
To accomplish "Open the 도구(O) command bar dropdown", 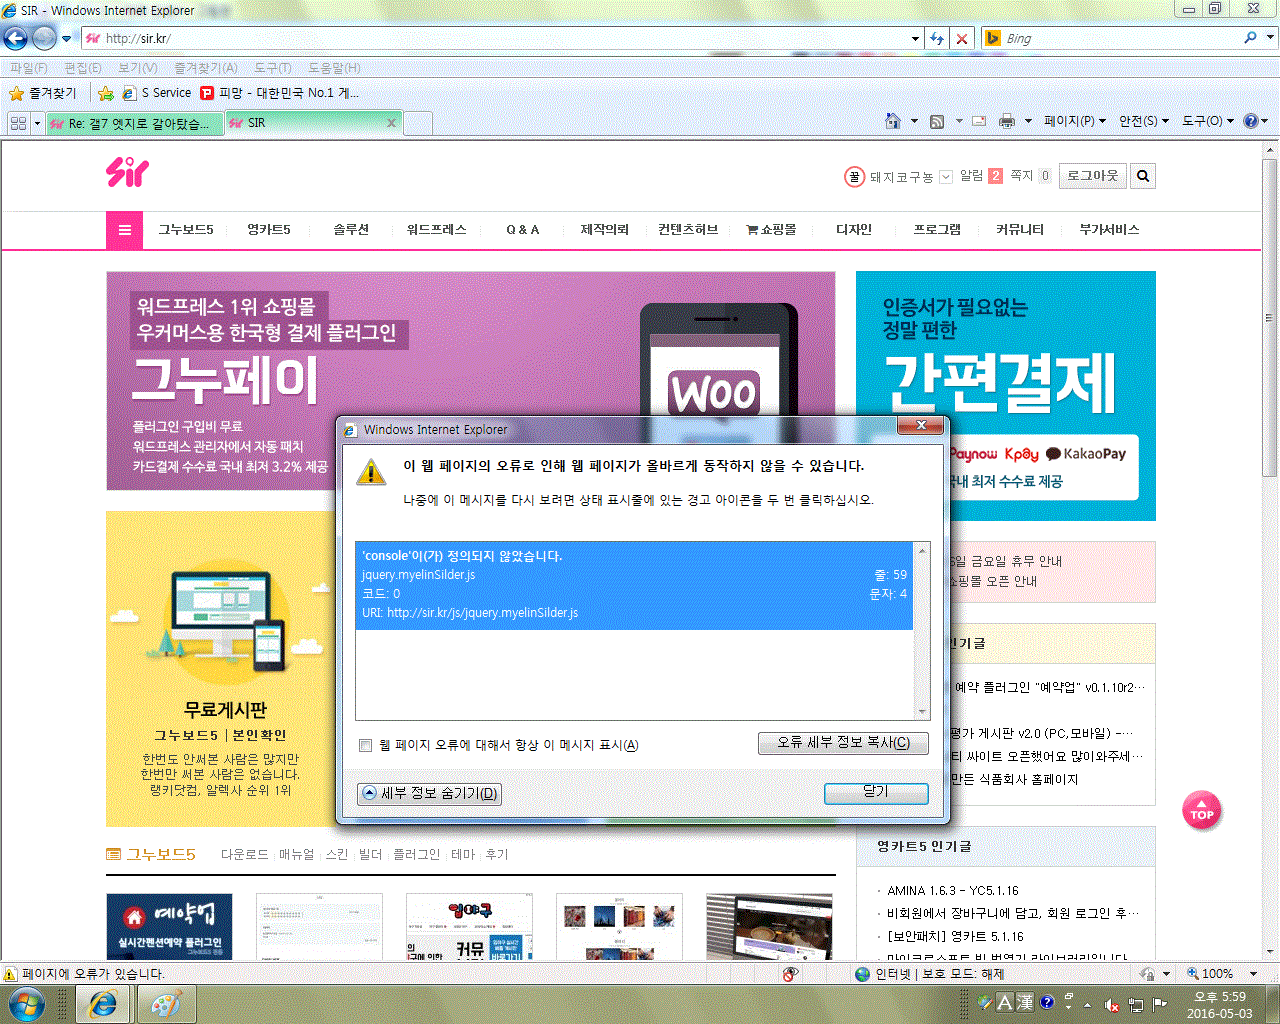I will [1208, 121].
